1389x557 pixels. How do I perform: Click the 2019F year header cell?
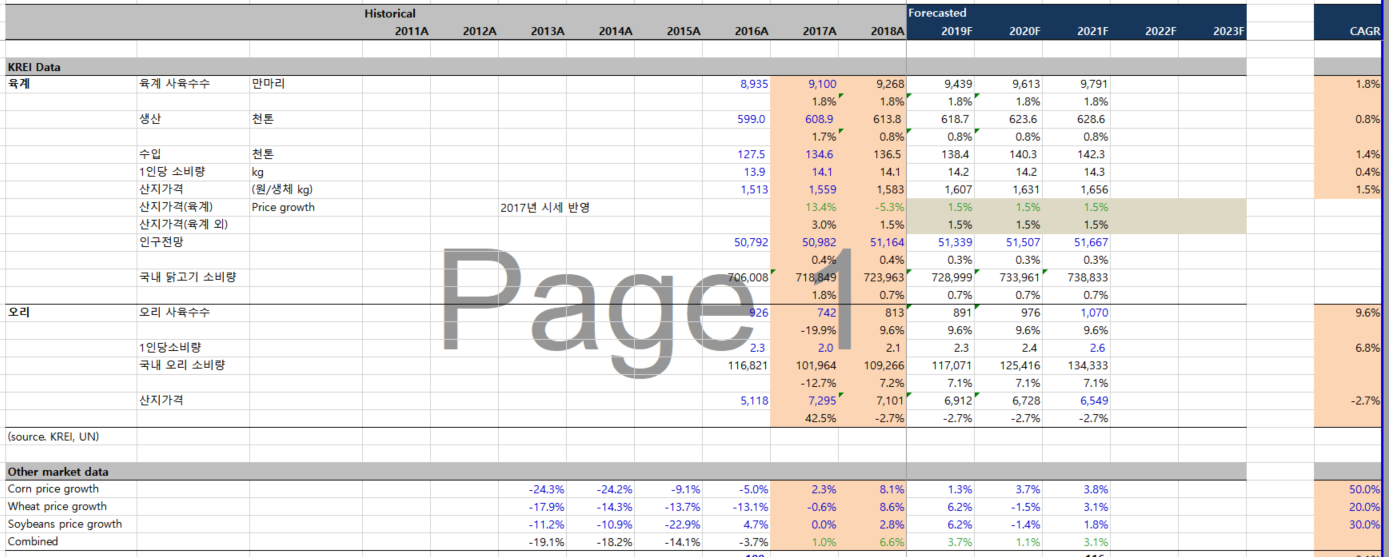tap(956, 31)
